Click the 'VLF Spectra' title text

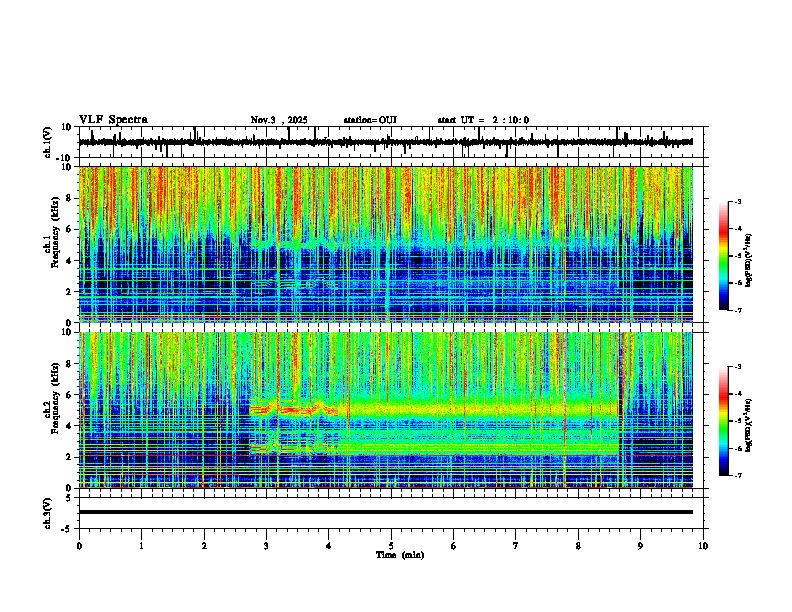(x=113, y=120)
